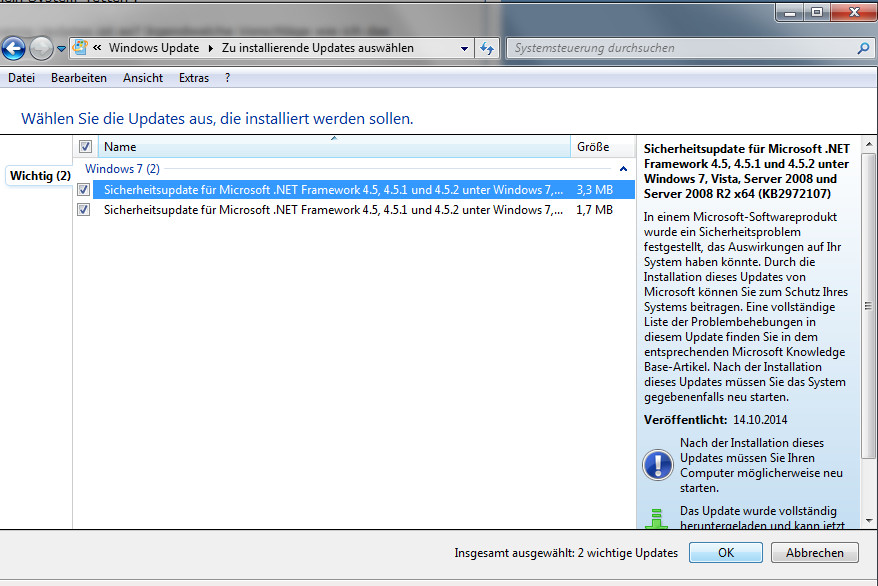The width and height of the screenshot is (878, 586).
Task: Click the details pane scrollbar thumb
Action: [x=868, y=306]
